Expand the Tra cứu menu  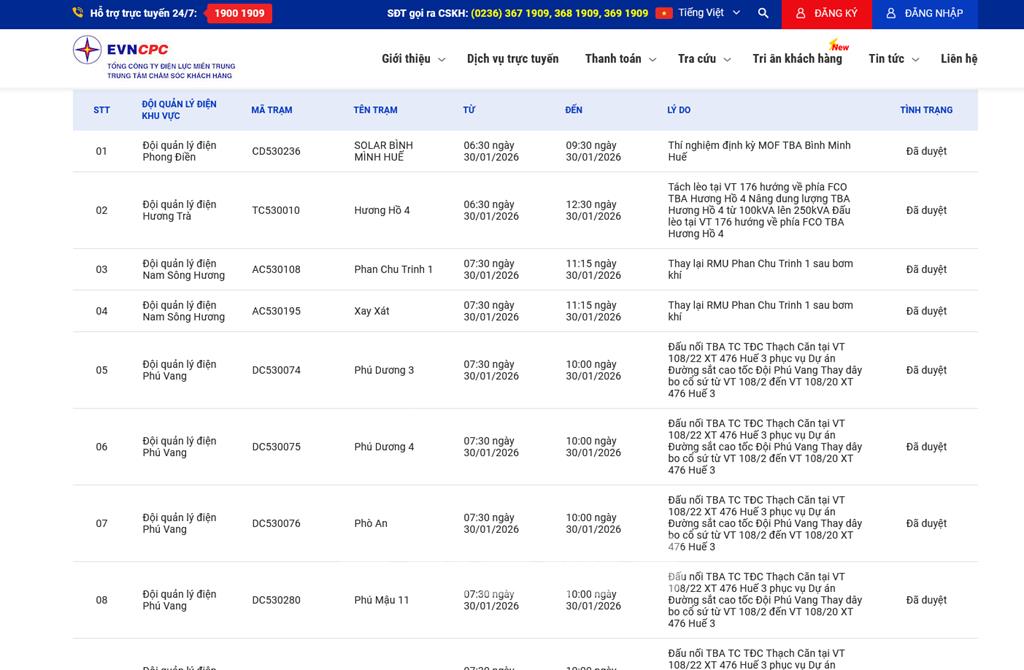704,59
